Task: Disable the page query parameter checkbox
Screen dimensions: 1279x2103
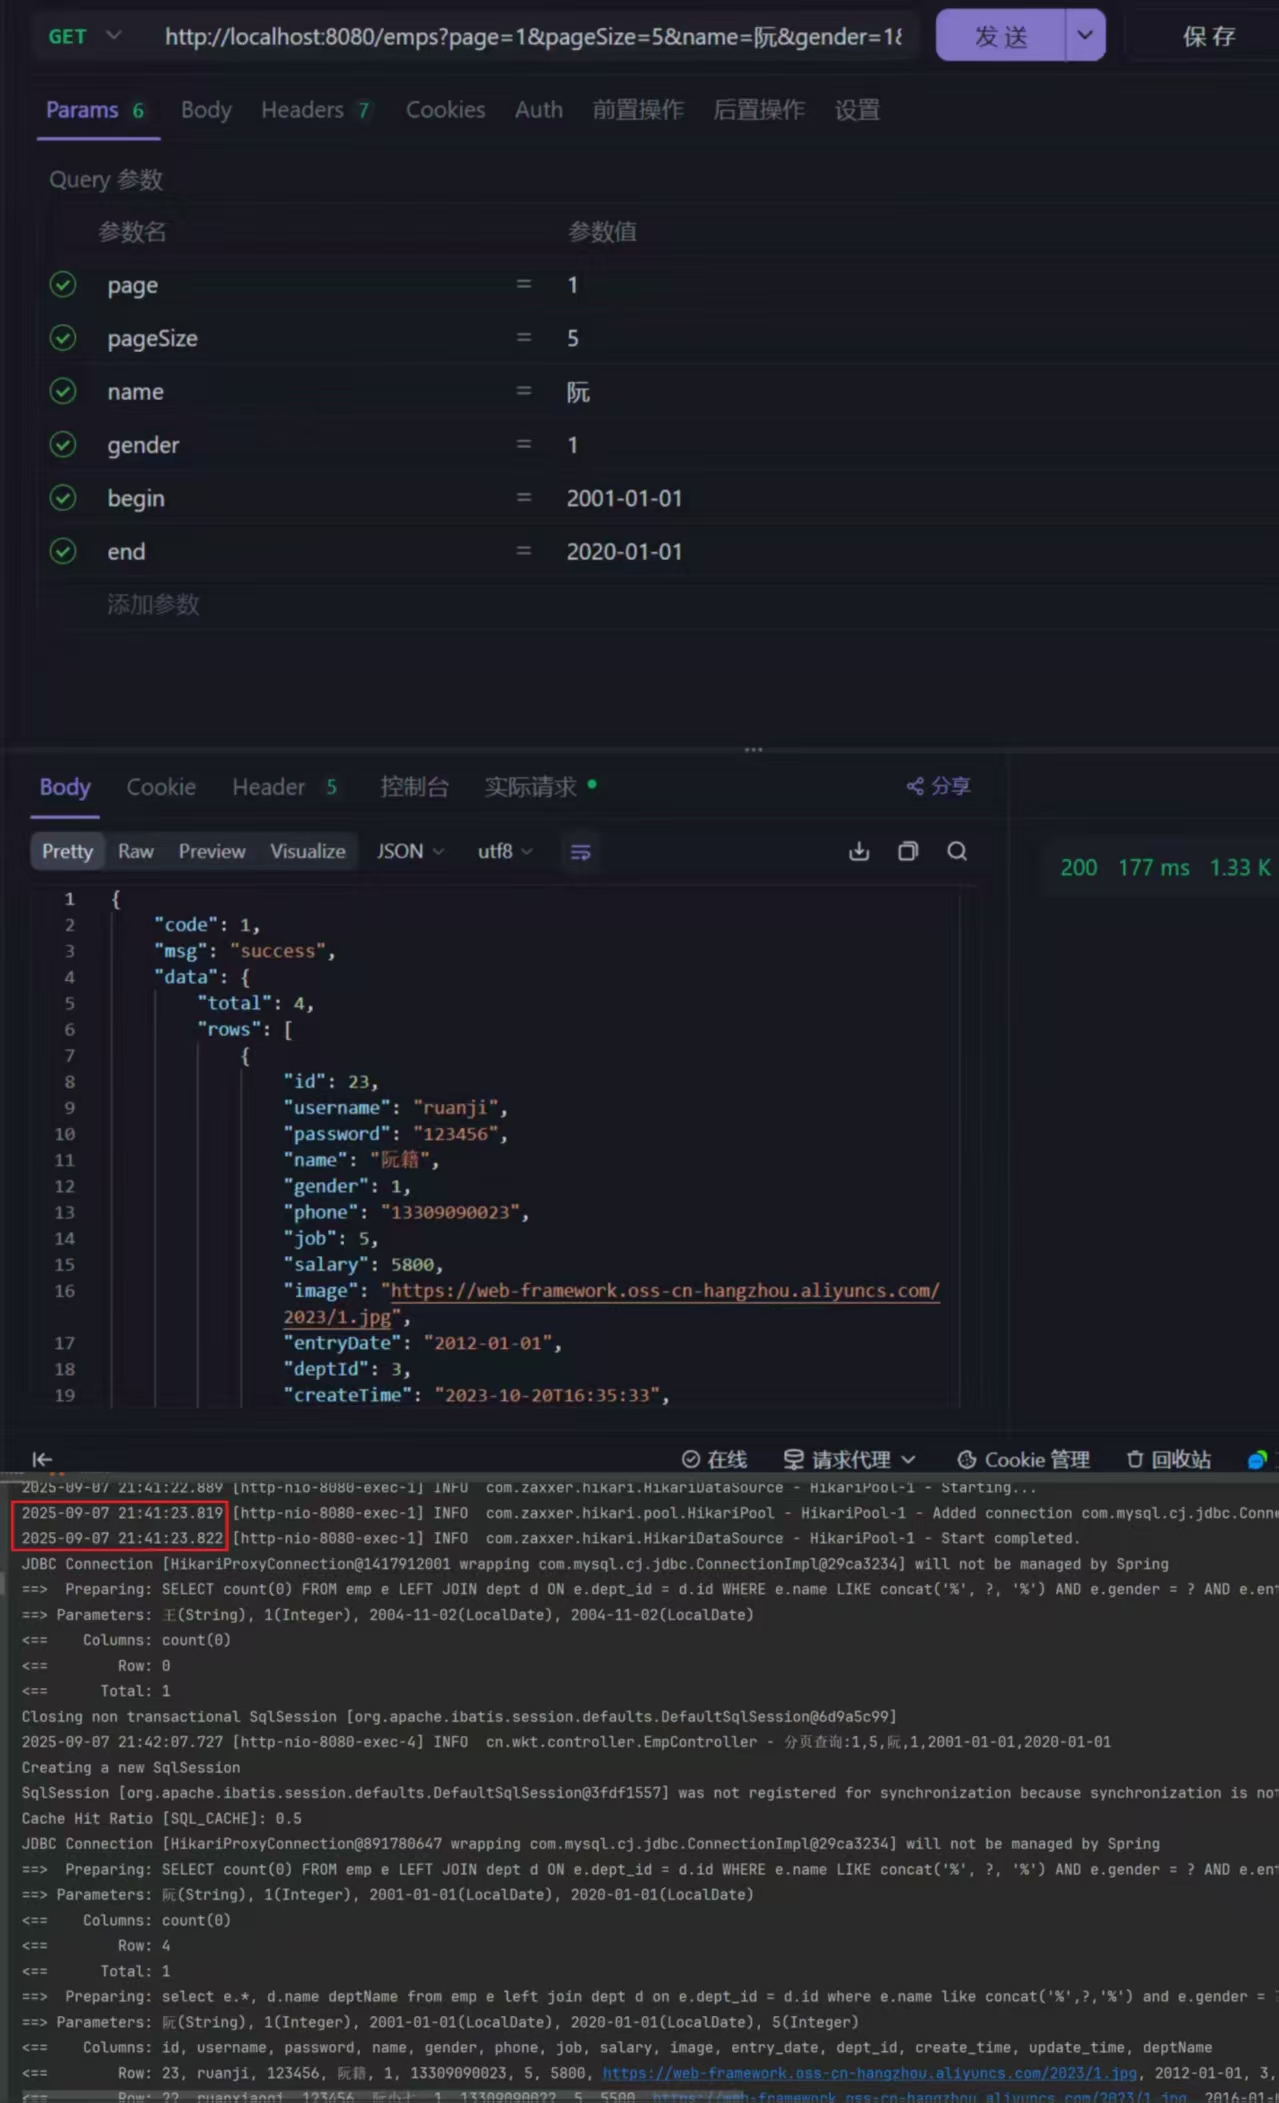Action: [x=63, y=285]
